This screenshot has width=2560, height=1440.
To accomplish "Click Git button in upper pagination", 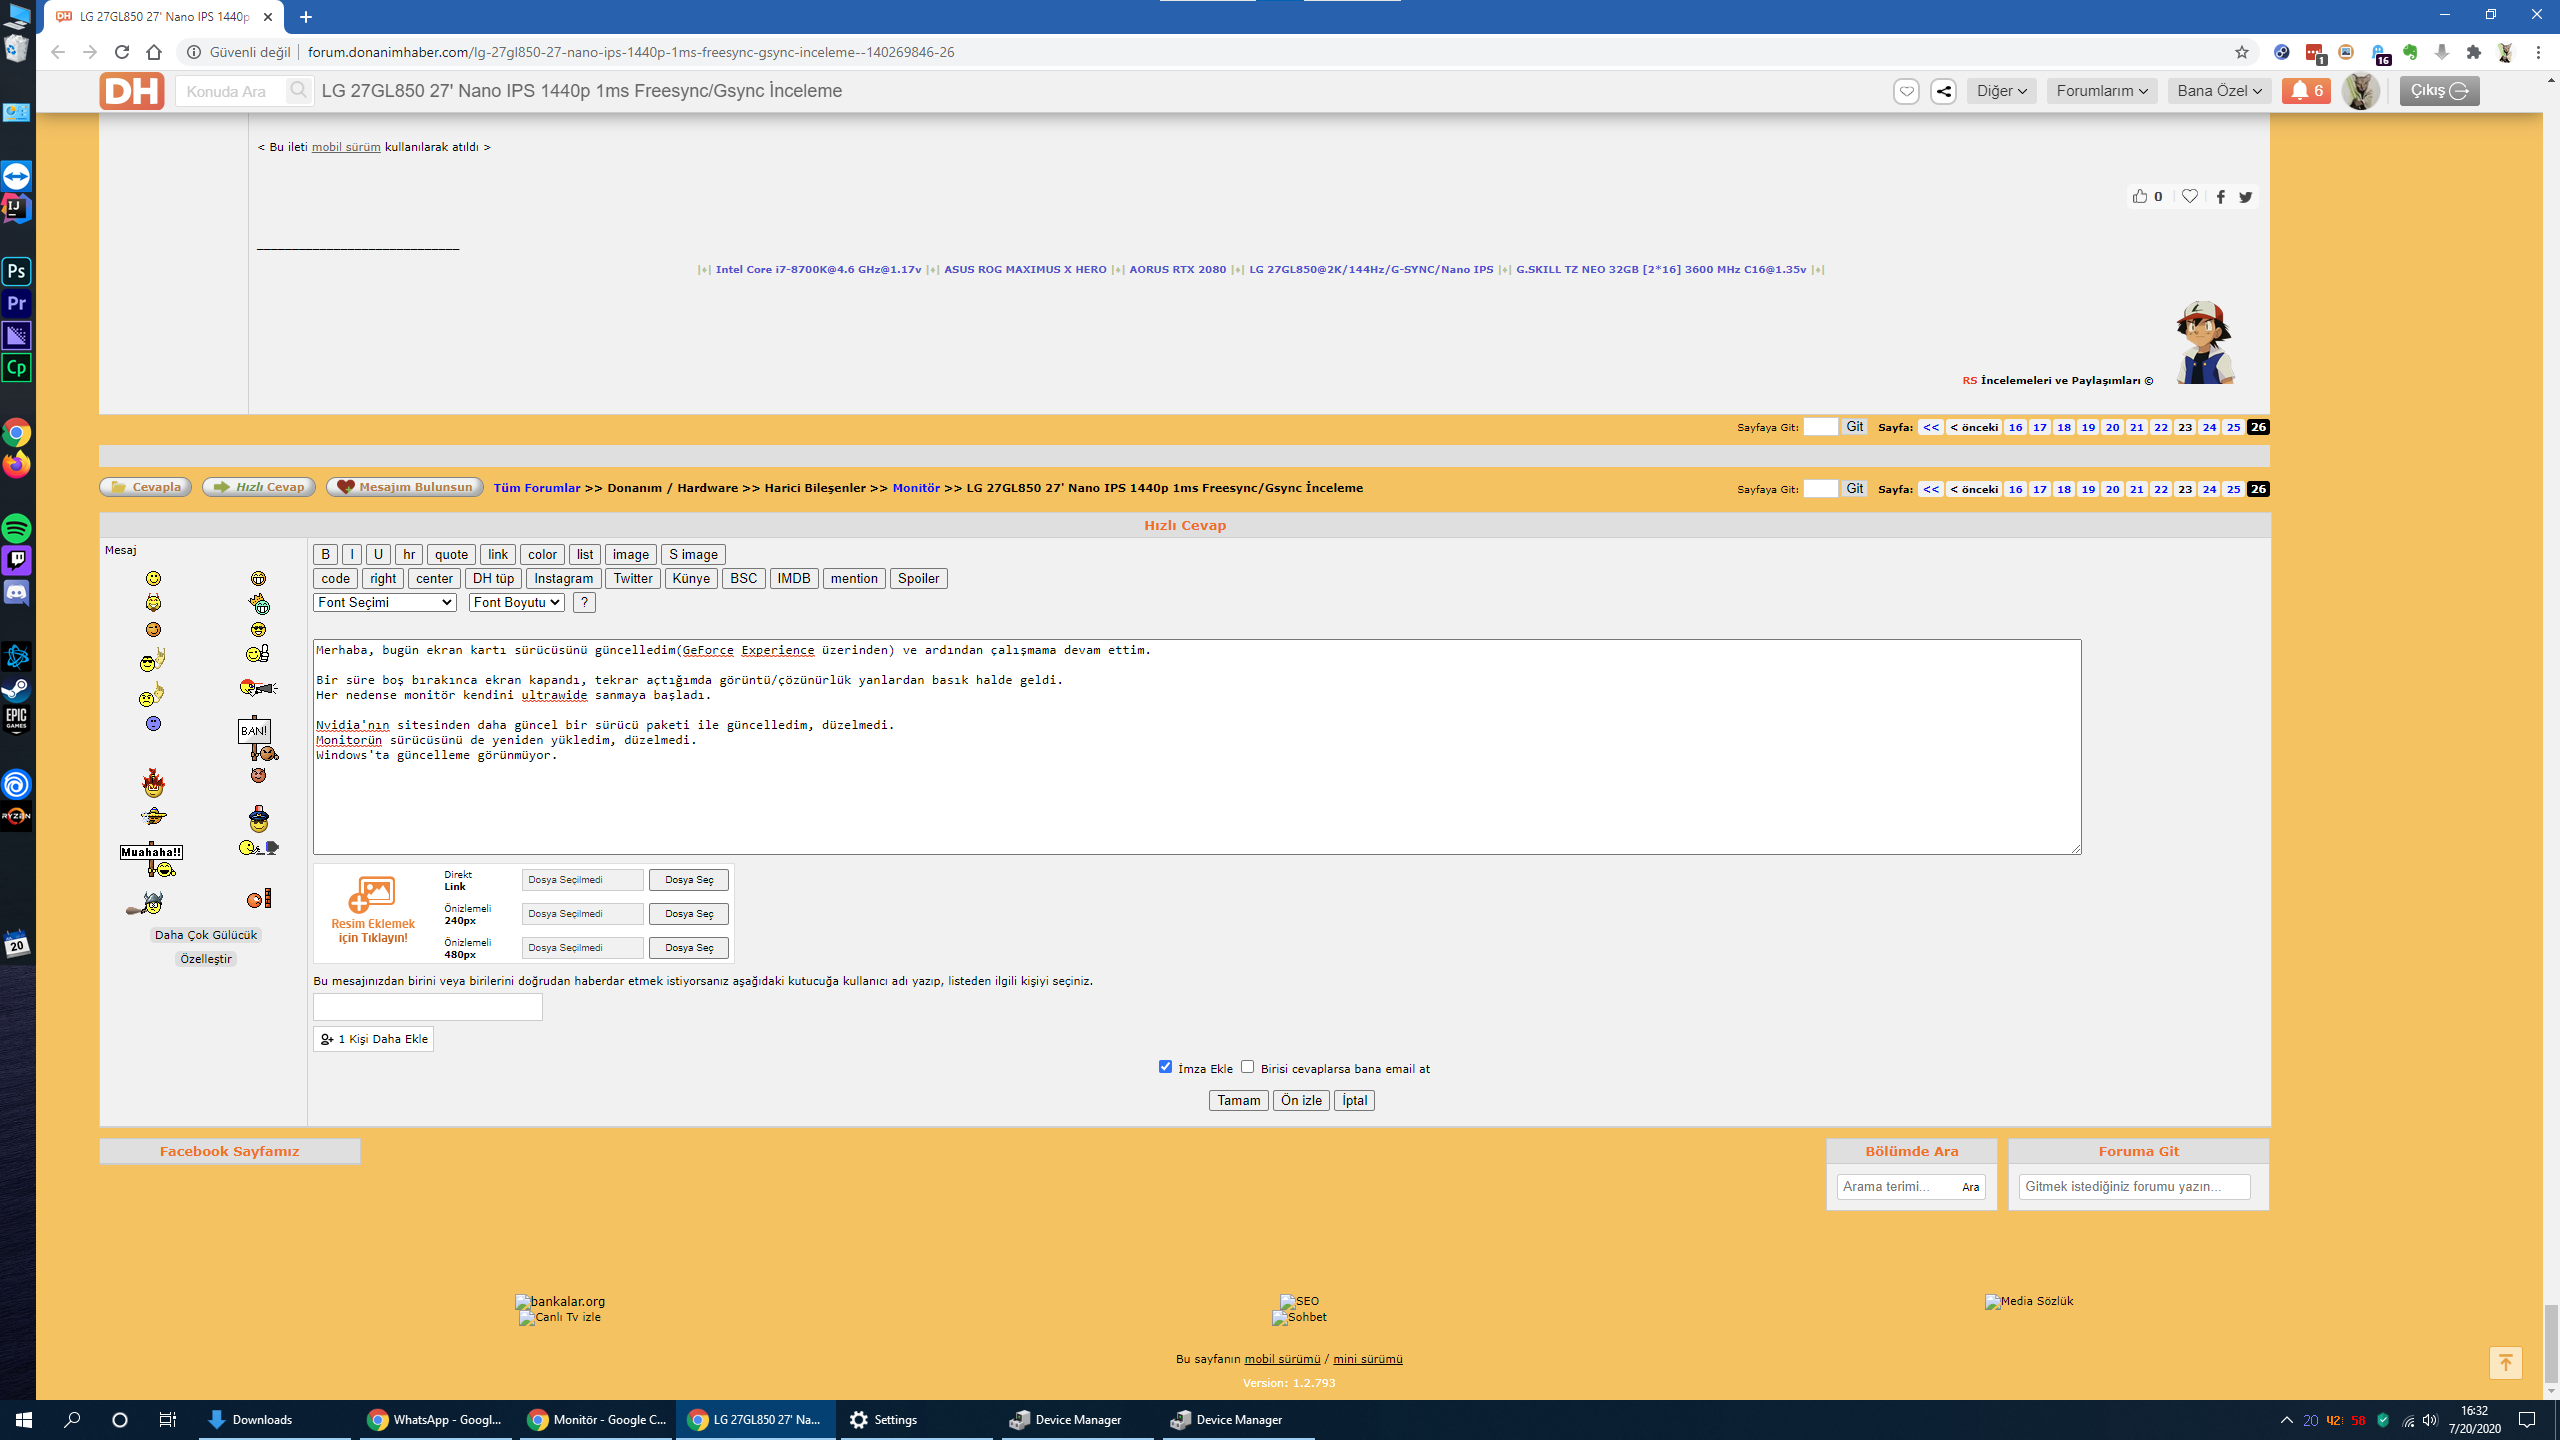I will (1855, 427).
